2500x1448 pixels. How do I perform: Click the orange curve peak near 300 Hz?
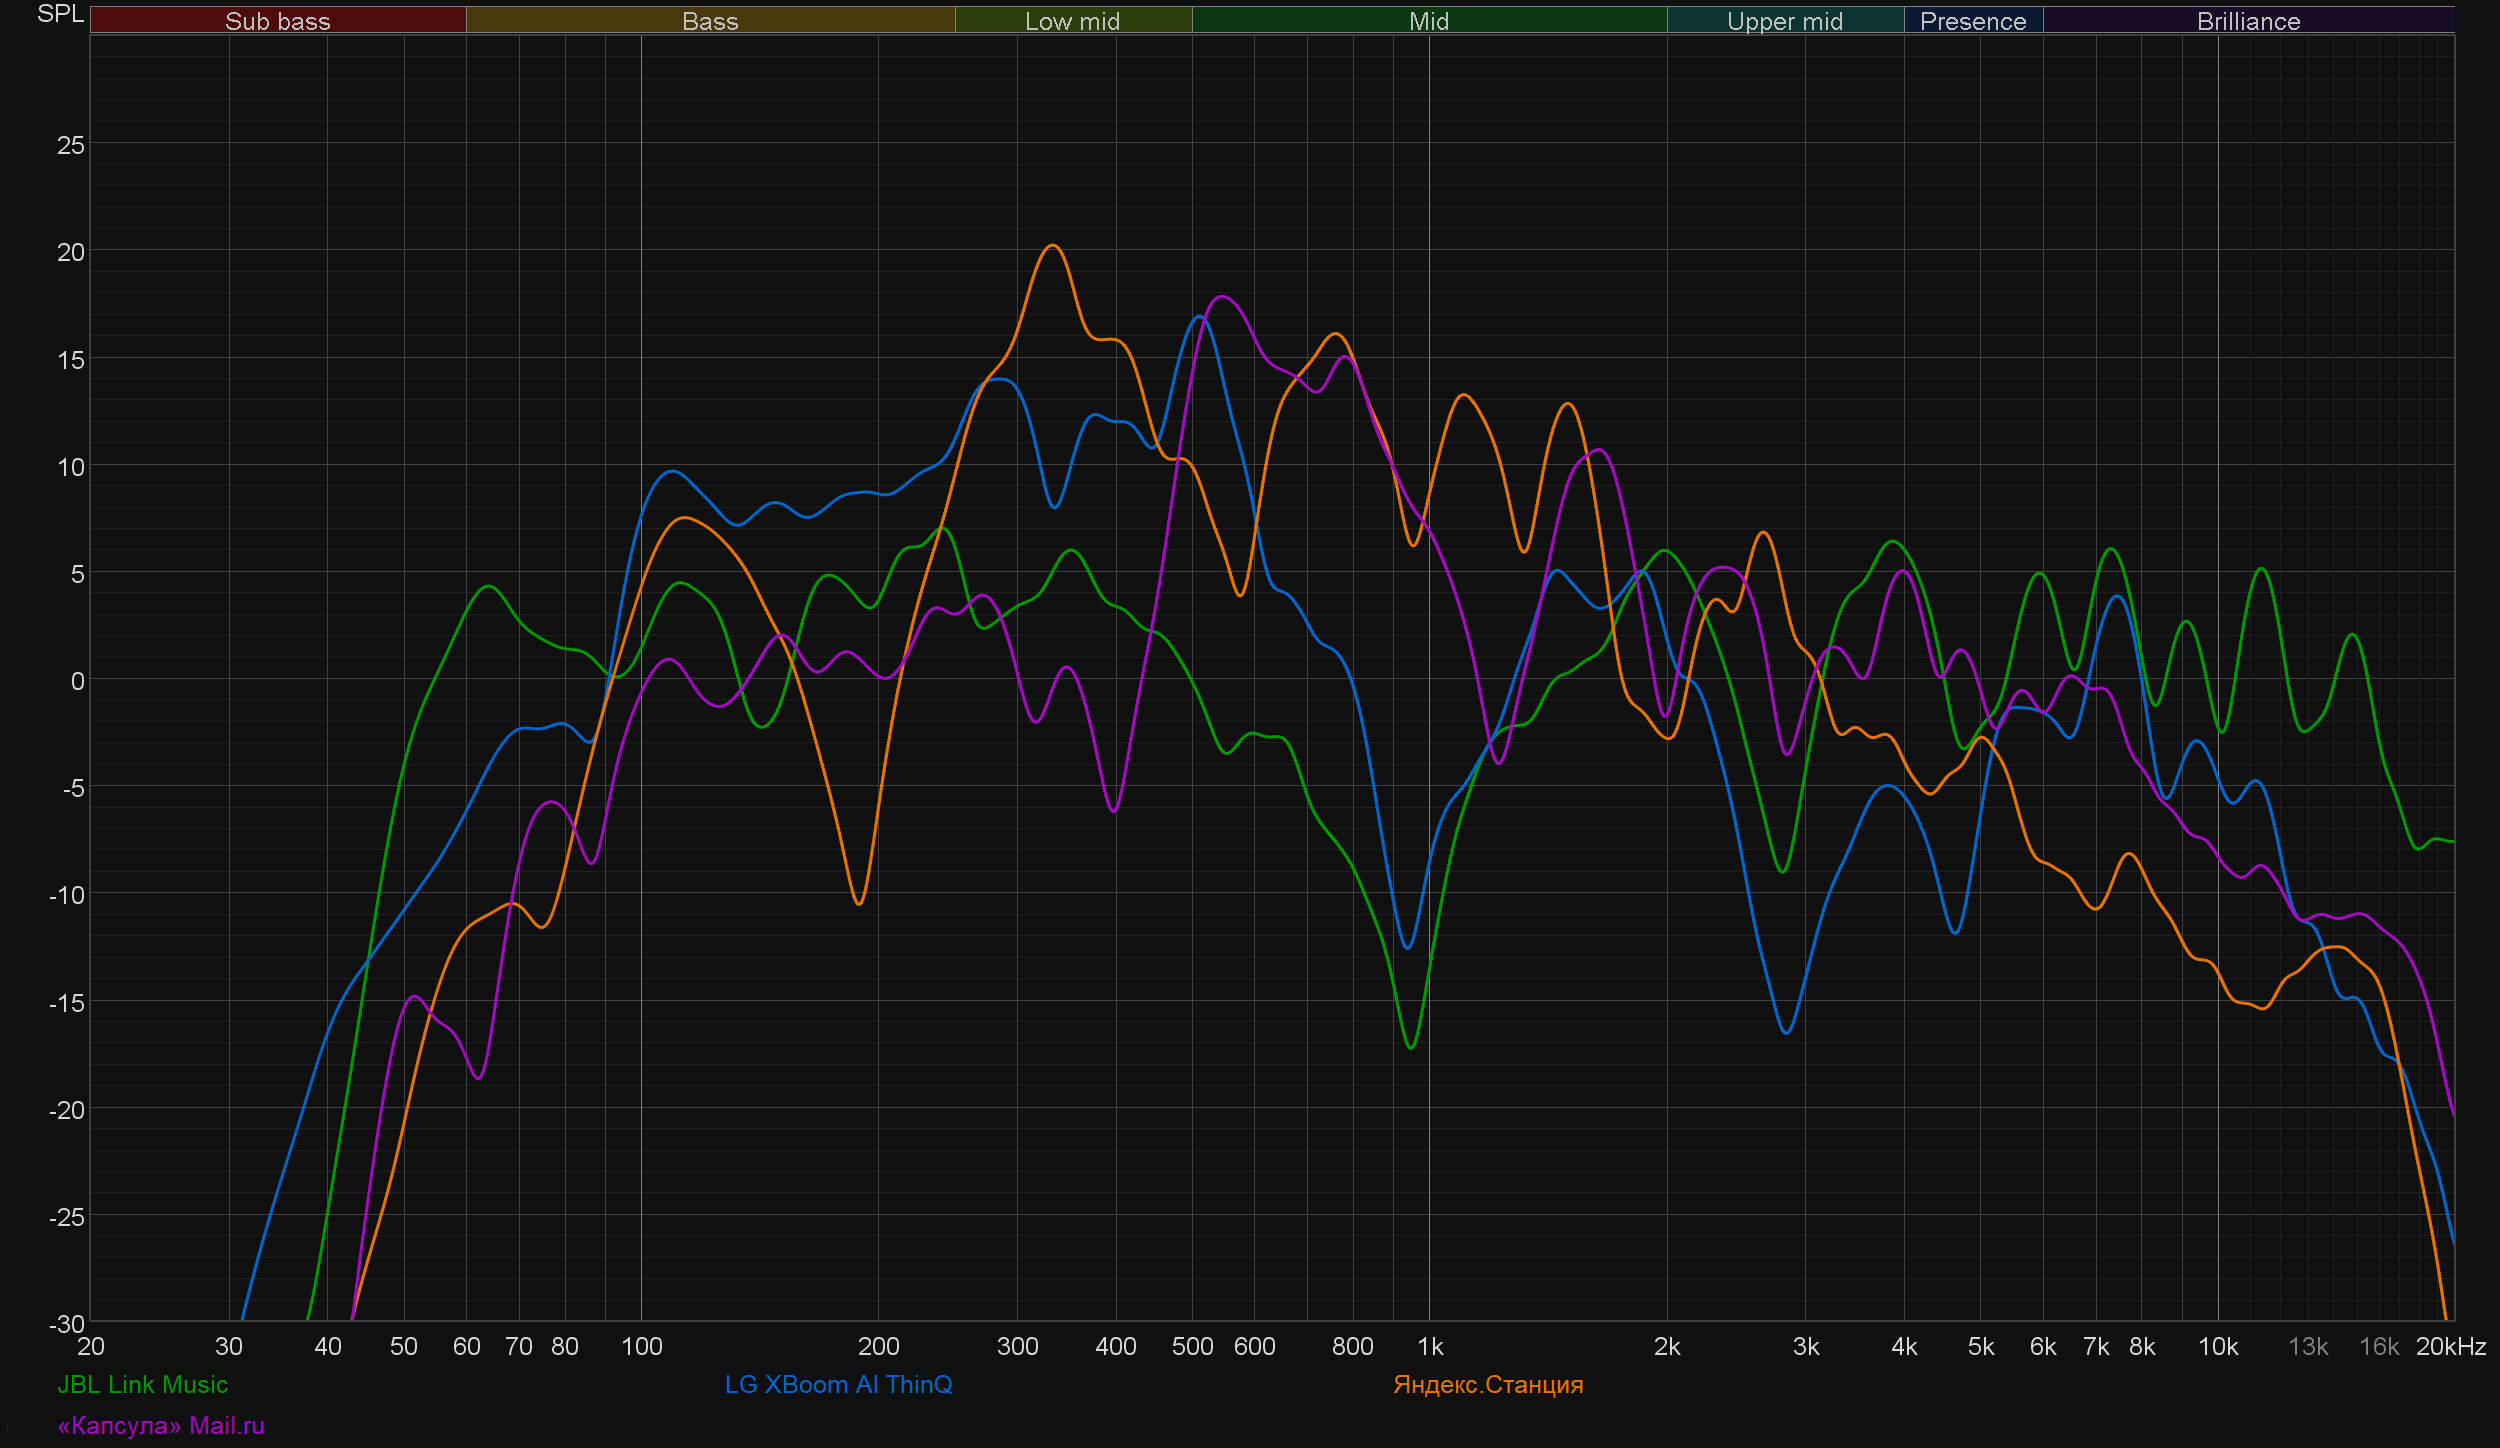click(1052, 246)
